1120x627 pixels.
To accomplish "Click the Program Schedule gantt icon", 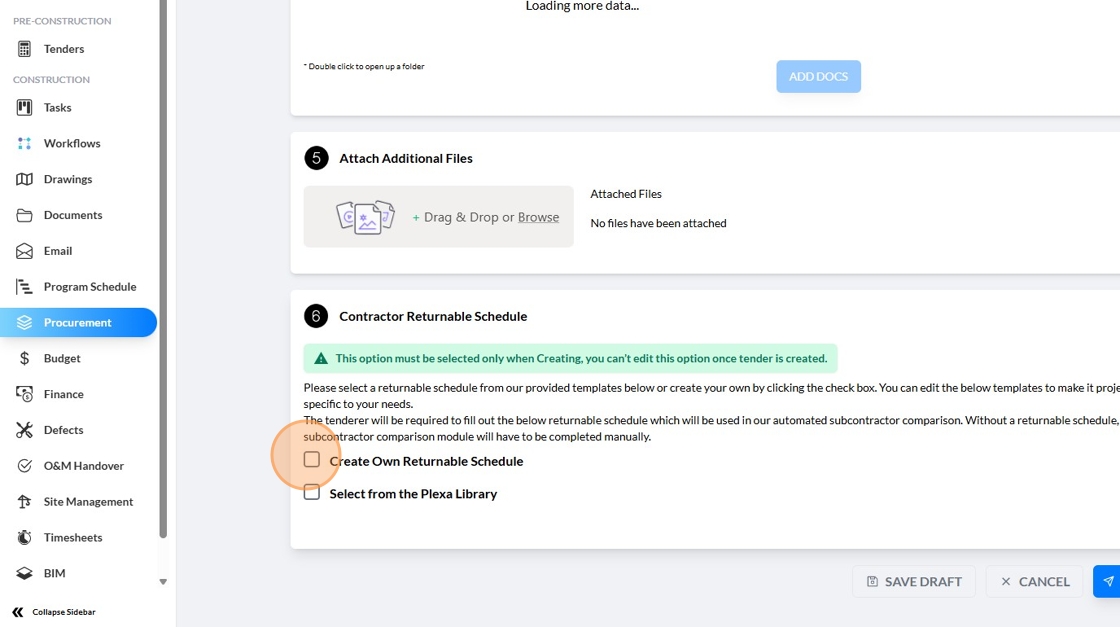I will 24,287.
